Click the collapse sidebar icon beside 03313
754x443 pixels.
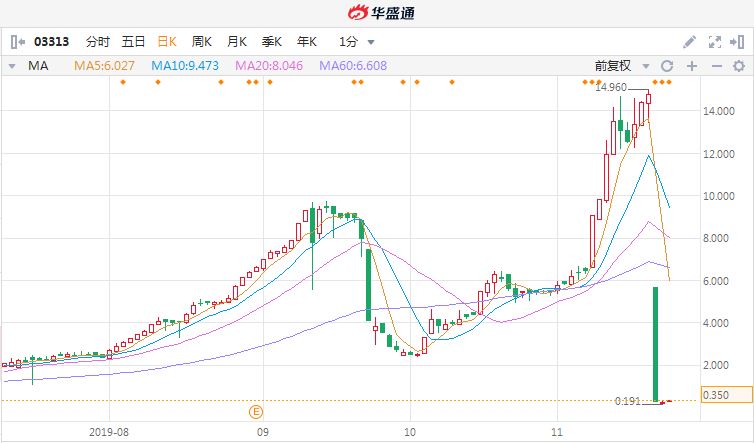pos(17,42)
